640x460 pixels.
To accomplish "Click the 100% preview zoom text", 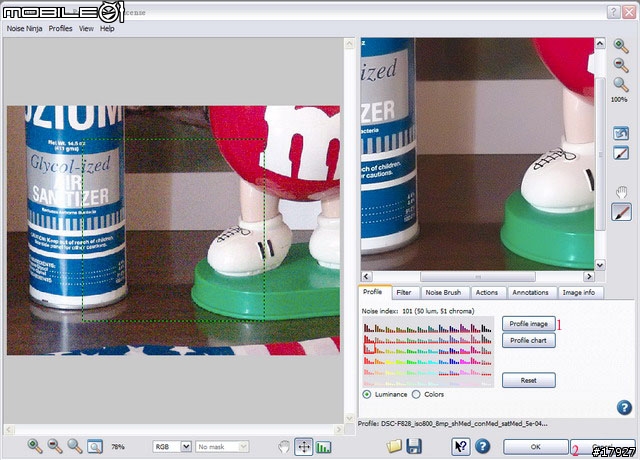I will [x=619, y=100].
